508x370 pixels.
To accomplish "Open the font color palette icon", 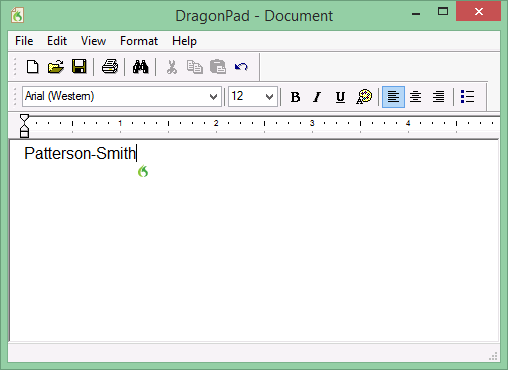I will point(364,97).
